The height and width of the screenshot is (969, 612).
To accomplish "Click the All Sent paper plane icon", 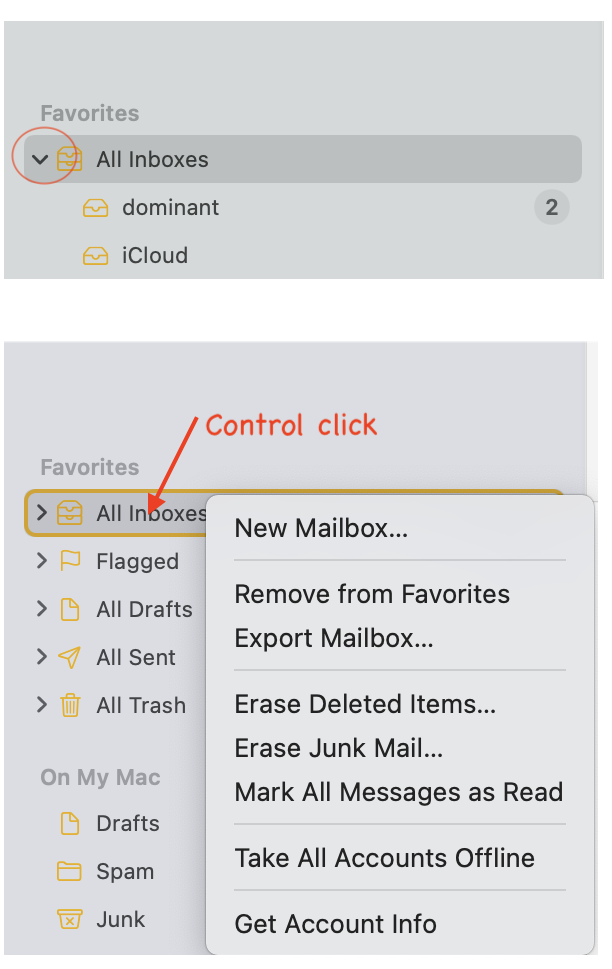I will click(x=69, y=657).
